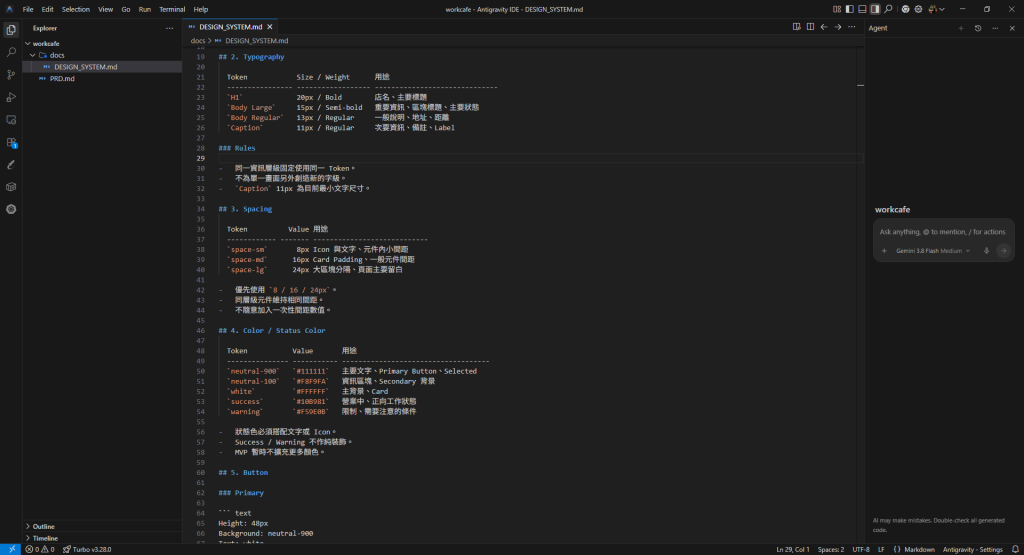Open Explorer views and more actions menu
1024x555 pixels.
[x=170, y=28]
